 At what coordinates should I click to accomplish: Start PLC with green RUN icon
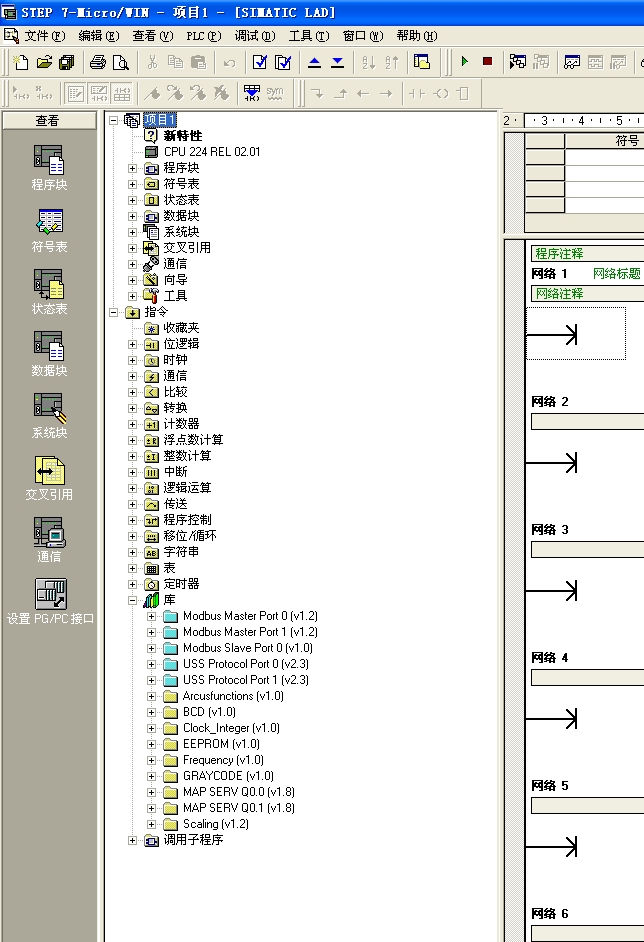tap(464, 61)
